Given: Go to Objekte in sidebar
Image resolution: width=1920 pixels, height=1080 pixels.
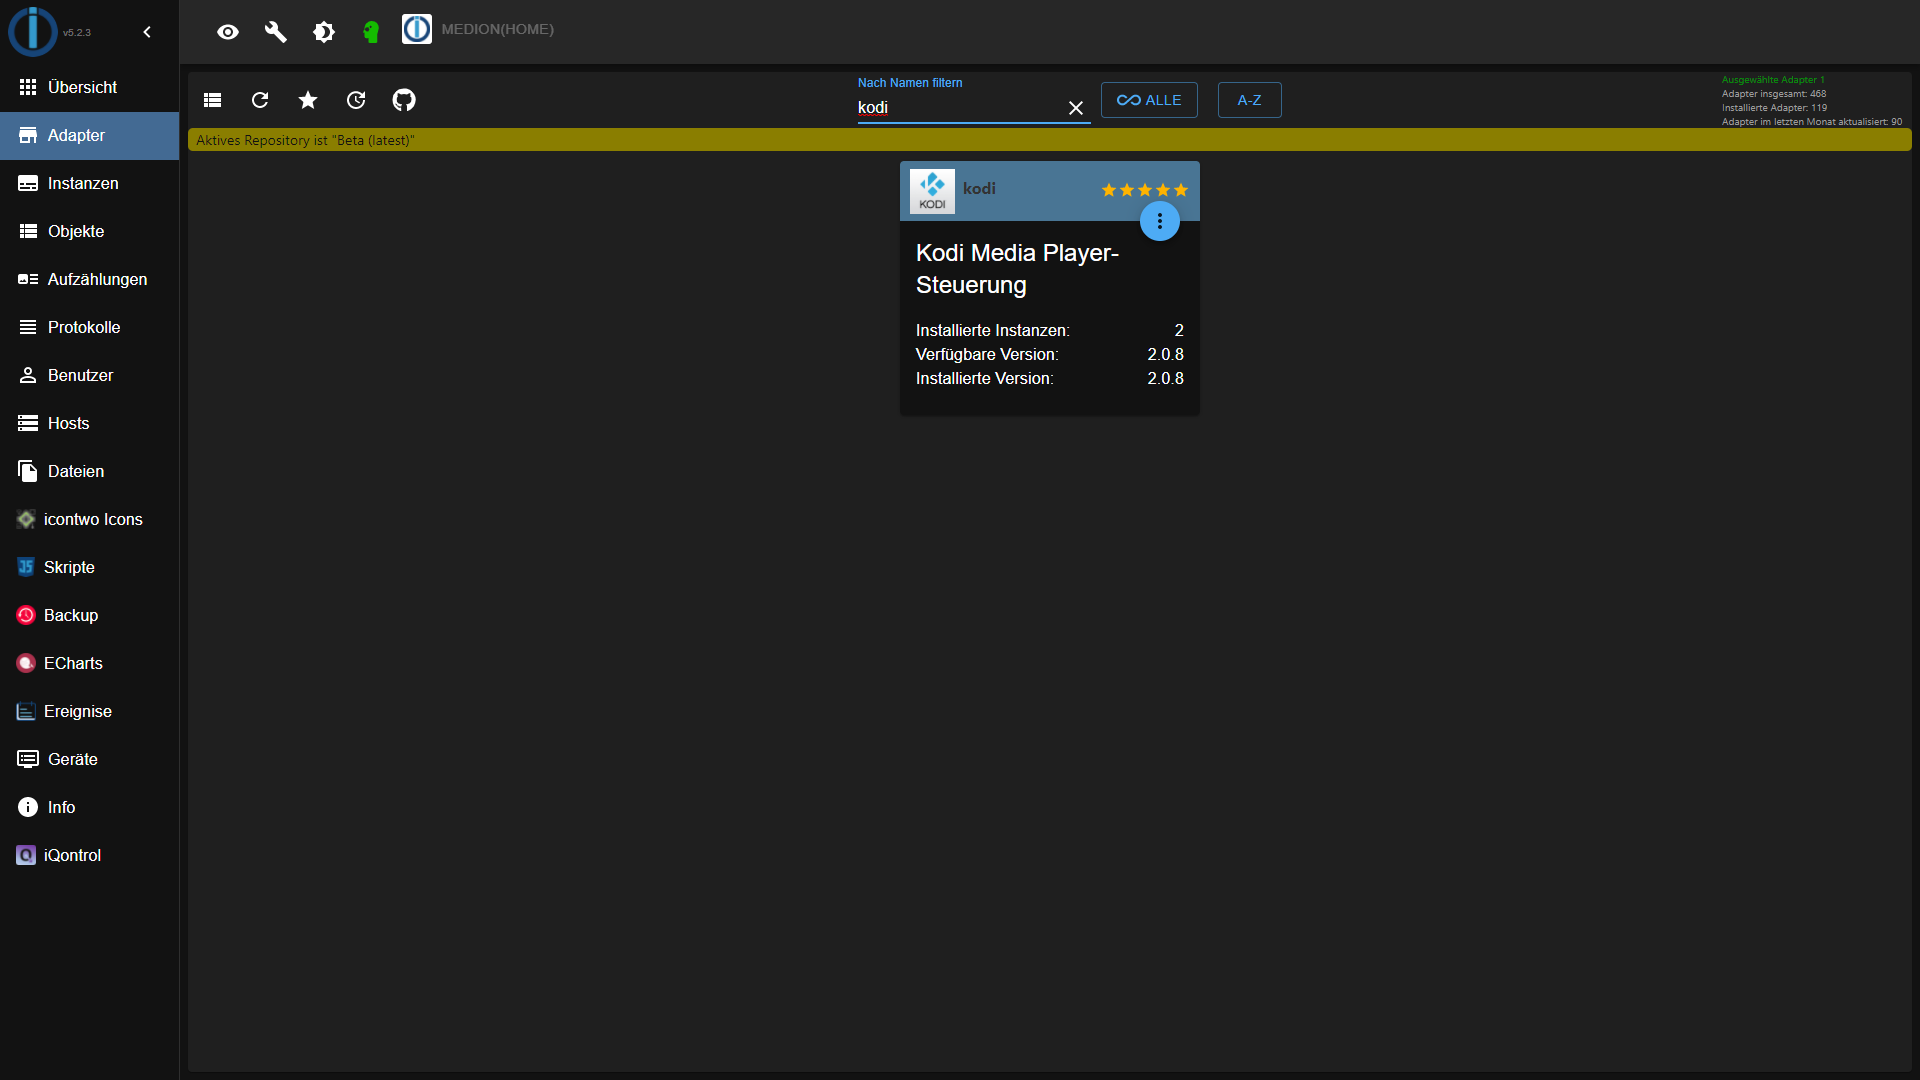Looking at the screenshot, I should click(x=76, y=231).
